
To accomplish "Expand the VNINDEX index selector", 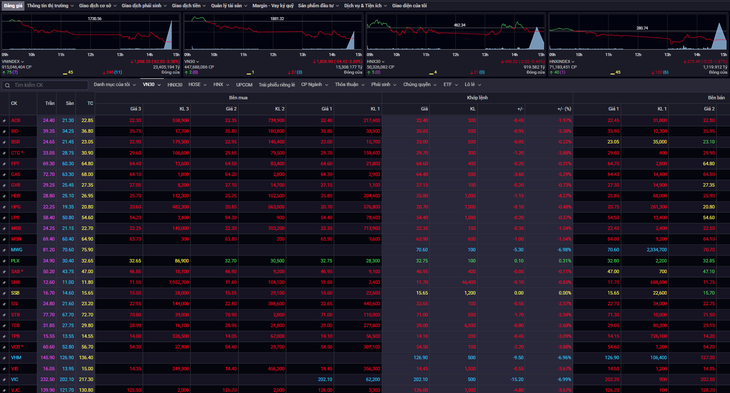I will (x=13, y=61).
